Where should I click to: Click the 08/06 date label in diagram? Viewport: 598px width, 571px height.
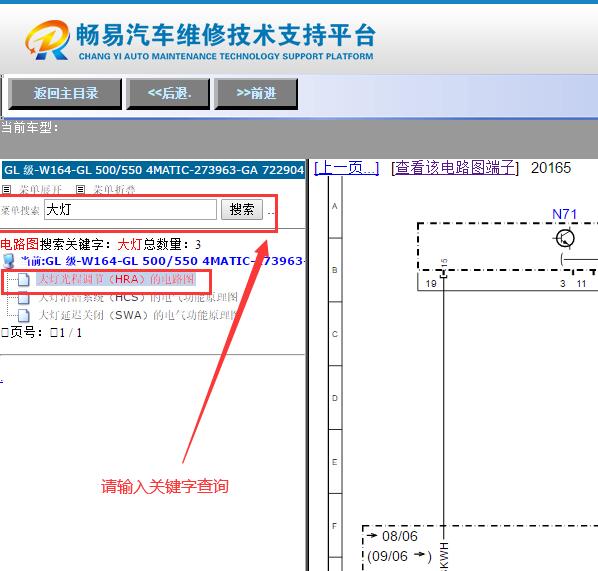(x=400, y=536)
